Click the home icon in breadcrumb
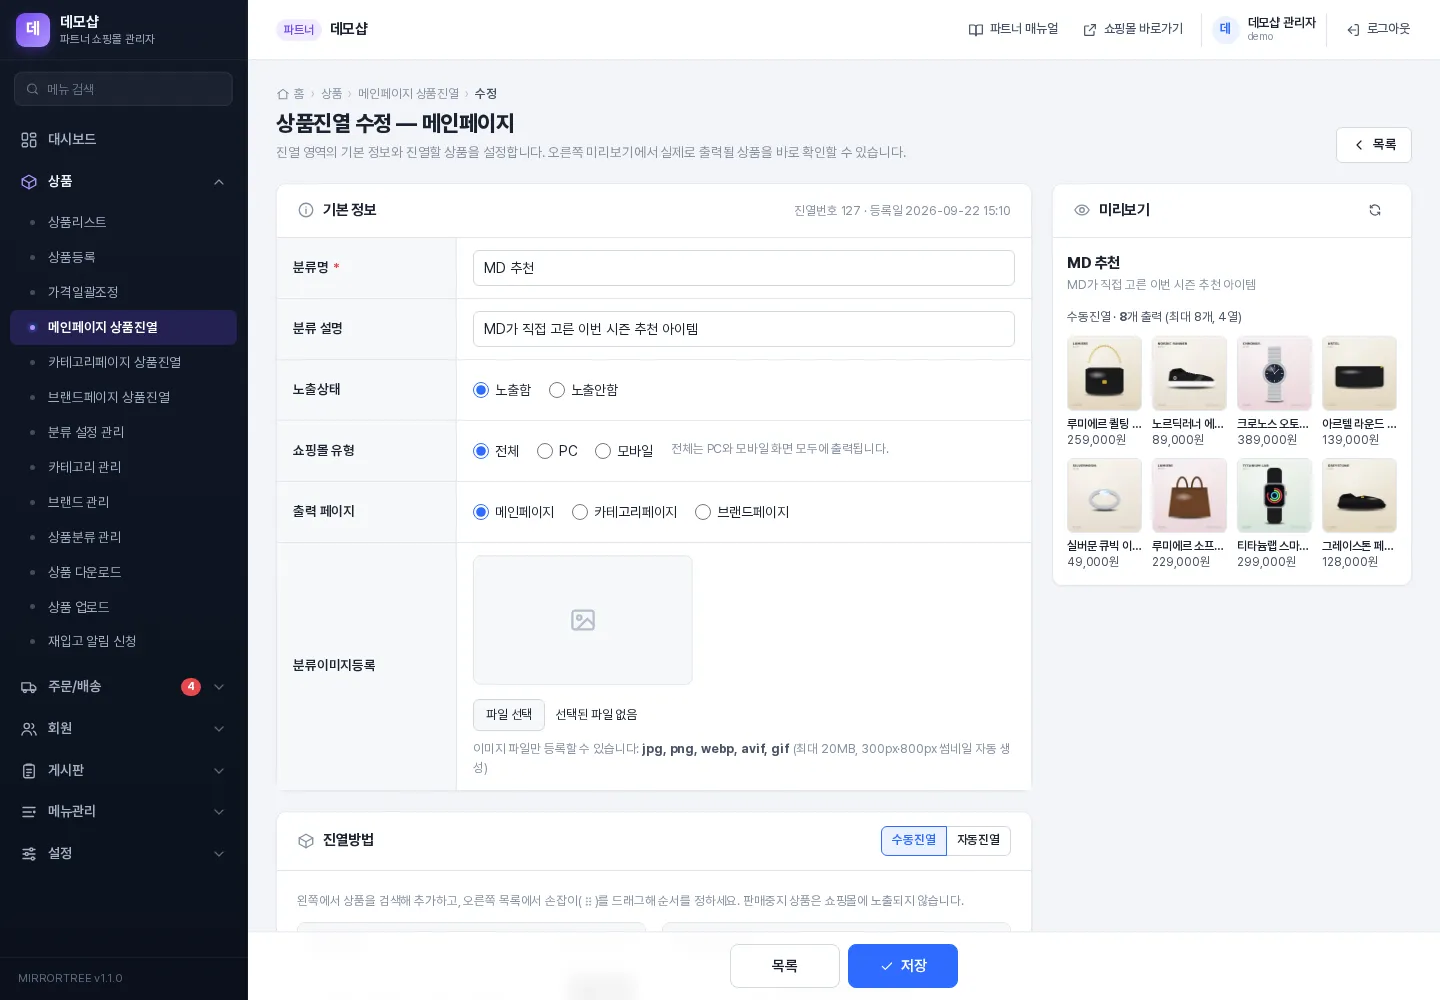The height and width of the screenshot is (1000, 1440). pyautogui.click(x=283, y=94)
